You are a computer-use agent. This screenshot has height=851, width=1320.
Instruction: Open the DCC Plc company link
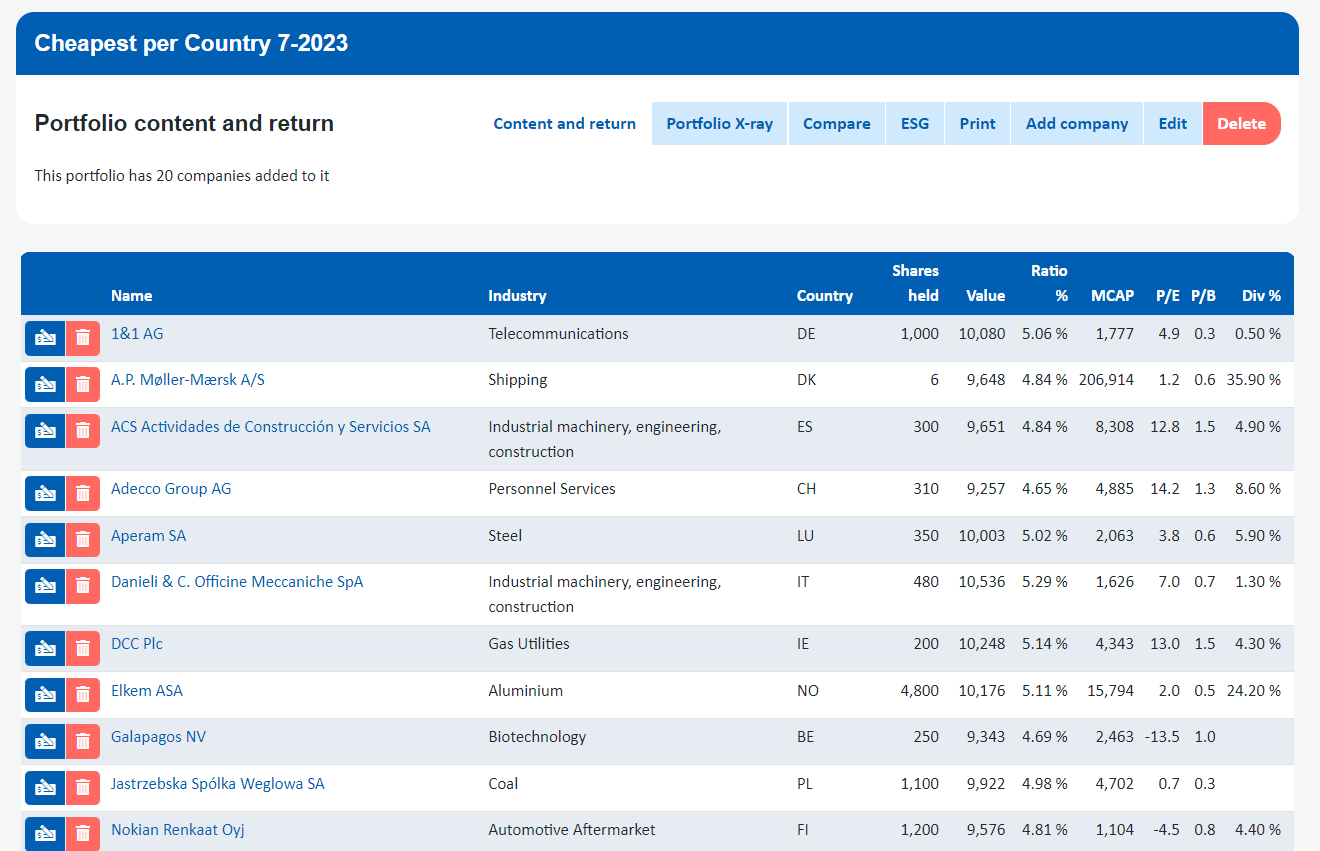pos(137,644)
